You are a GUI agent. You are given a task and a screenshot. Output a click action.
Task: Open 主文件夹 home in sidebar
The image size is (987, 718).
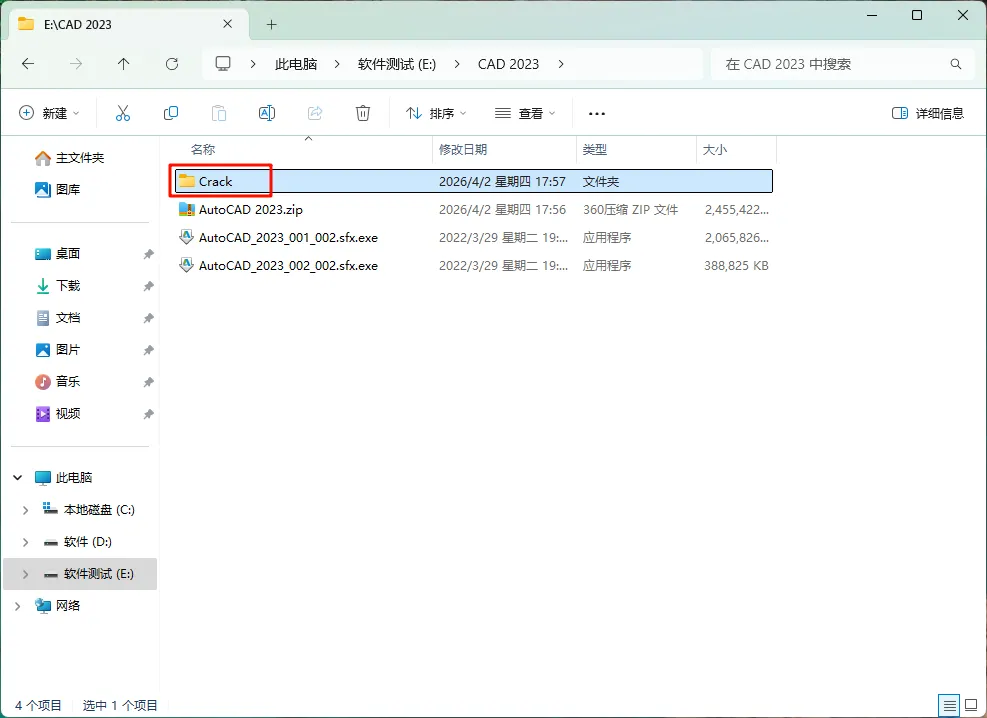[x=69, y=158]
